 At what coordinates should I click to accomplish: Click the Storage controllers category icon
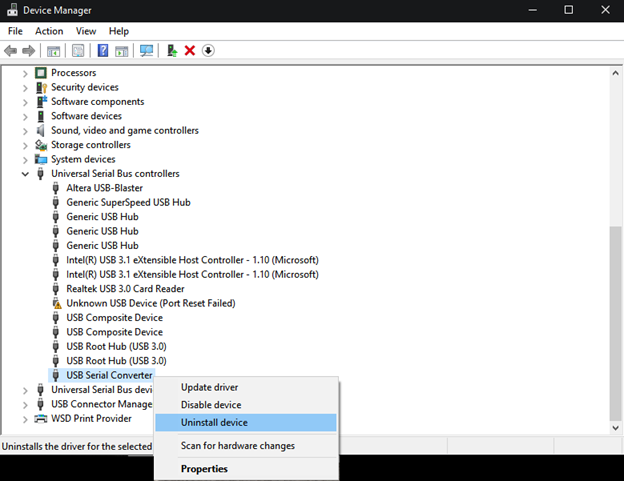pos(41,145)
